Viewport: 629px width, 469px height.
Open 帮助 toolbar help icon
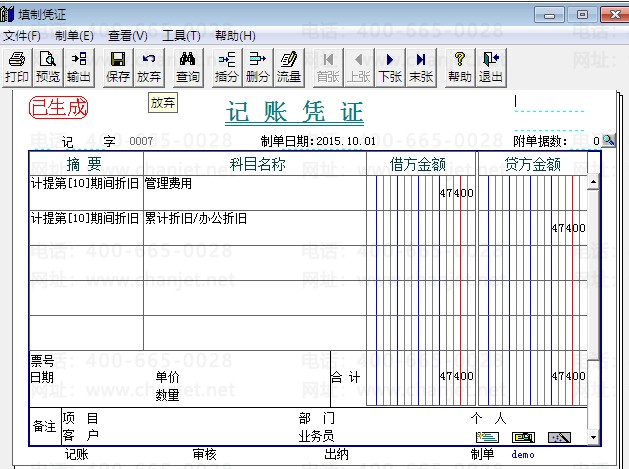coord(460,67)
